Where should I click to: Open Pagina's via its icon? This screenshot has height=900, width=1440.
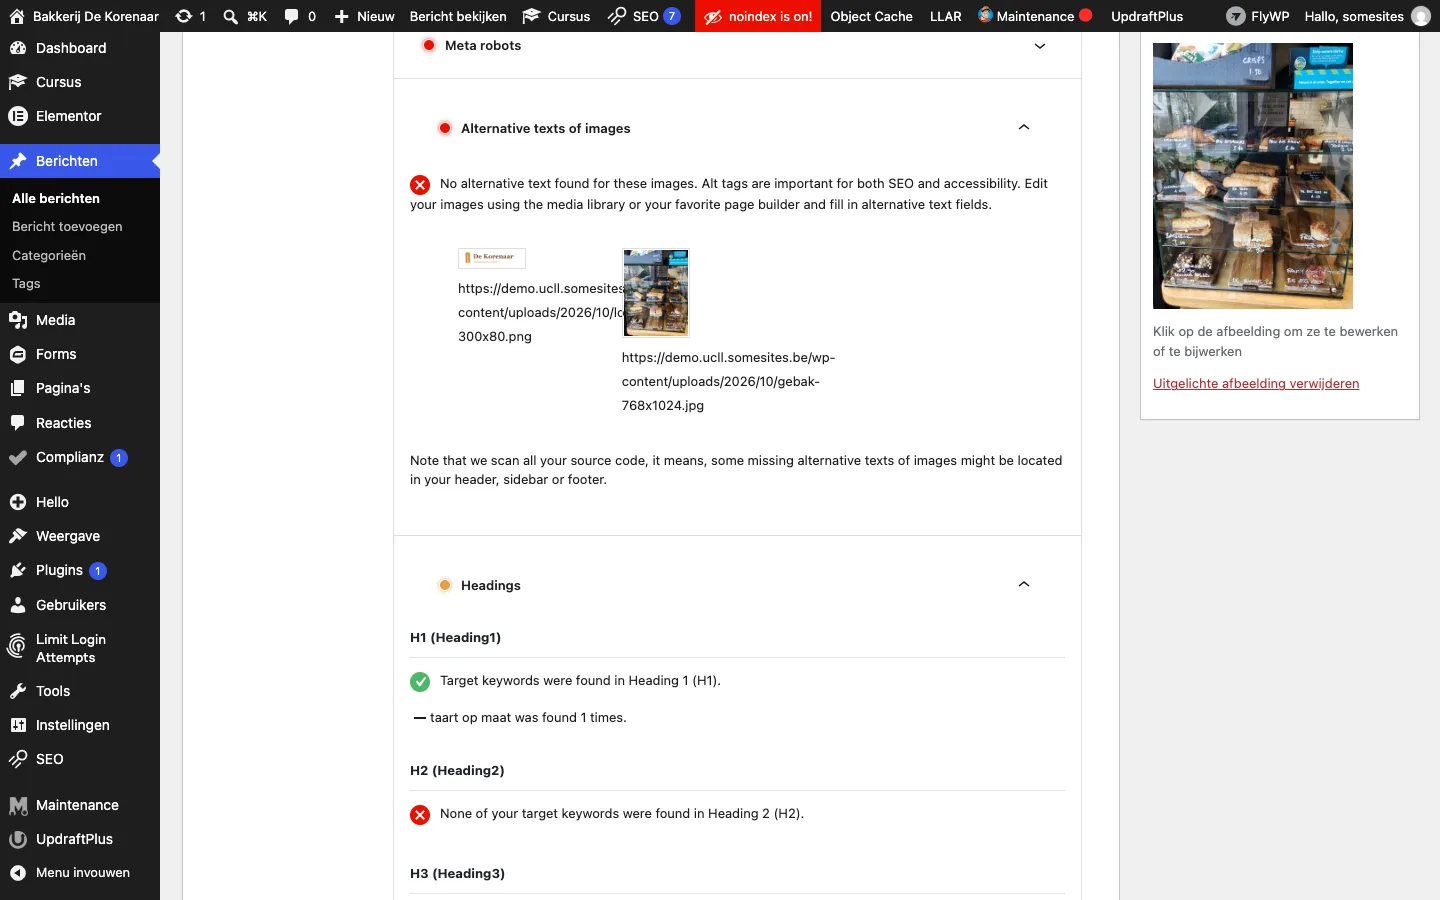pos(18,388)
